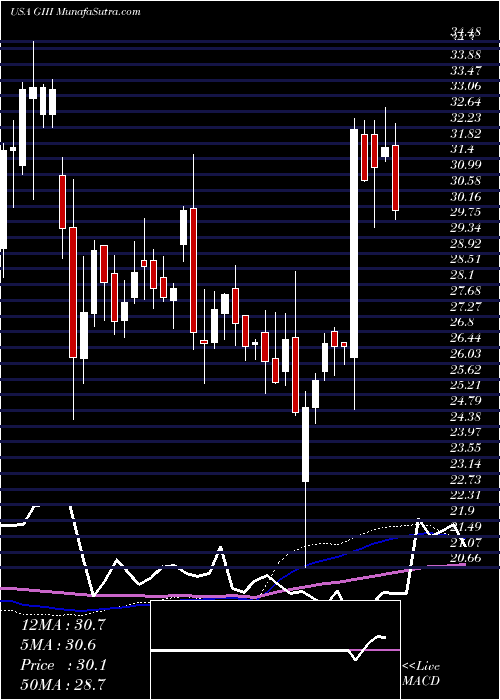Select the 24.38 price axis label
The width and height of the screenshot is (500, 700).
pos(466,417)
